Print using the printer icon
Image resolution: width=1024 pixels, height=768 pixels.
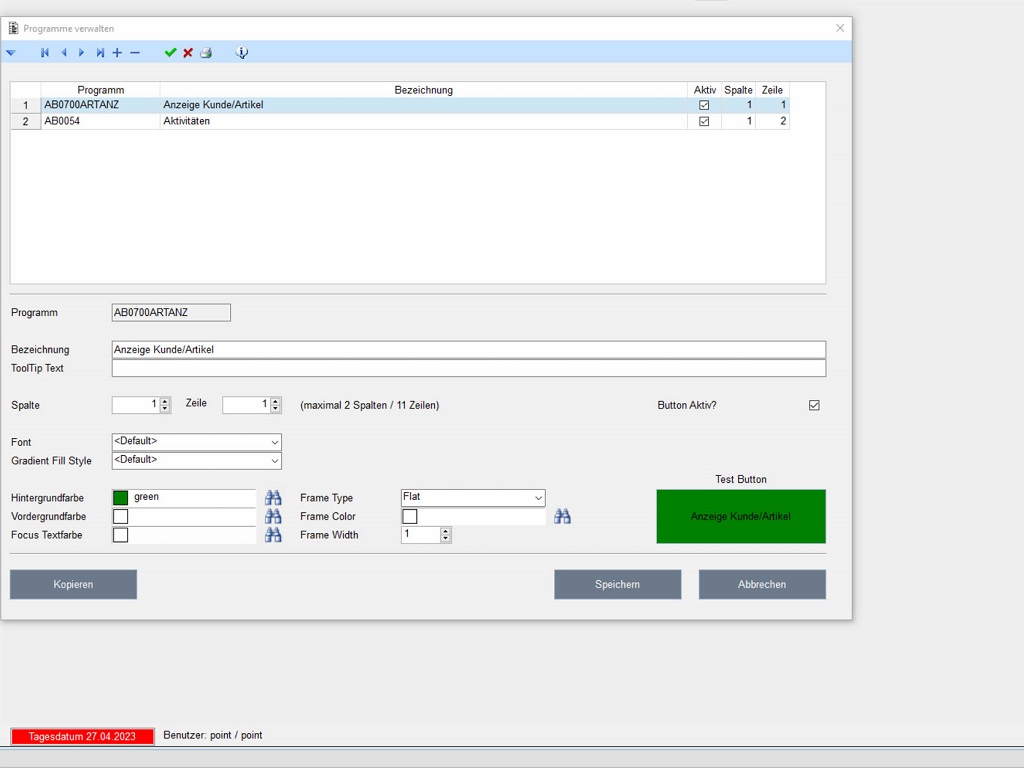click(x=206, y=52)
